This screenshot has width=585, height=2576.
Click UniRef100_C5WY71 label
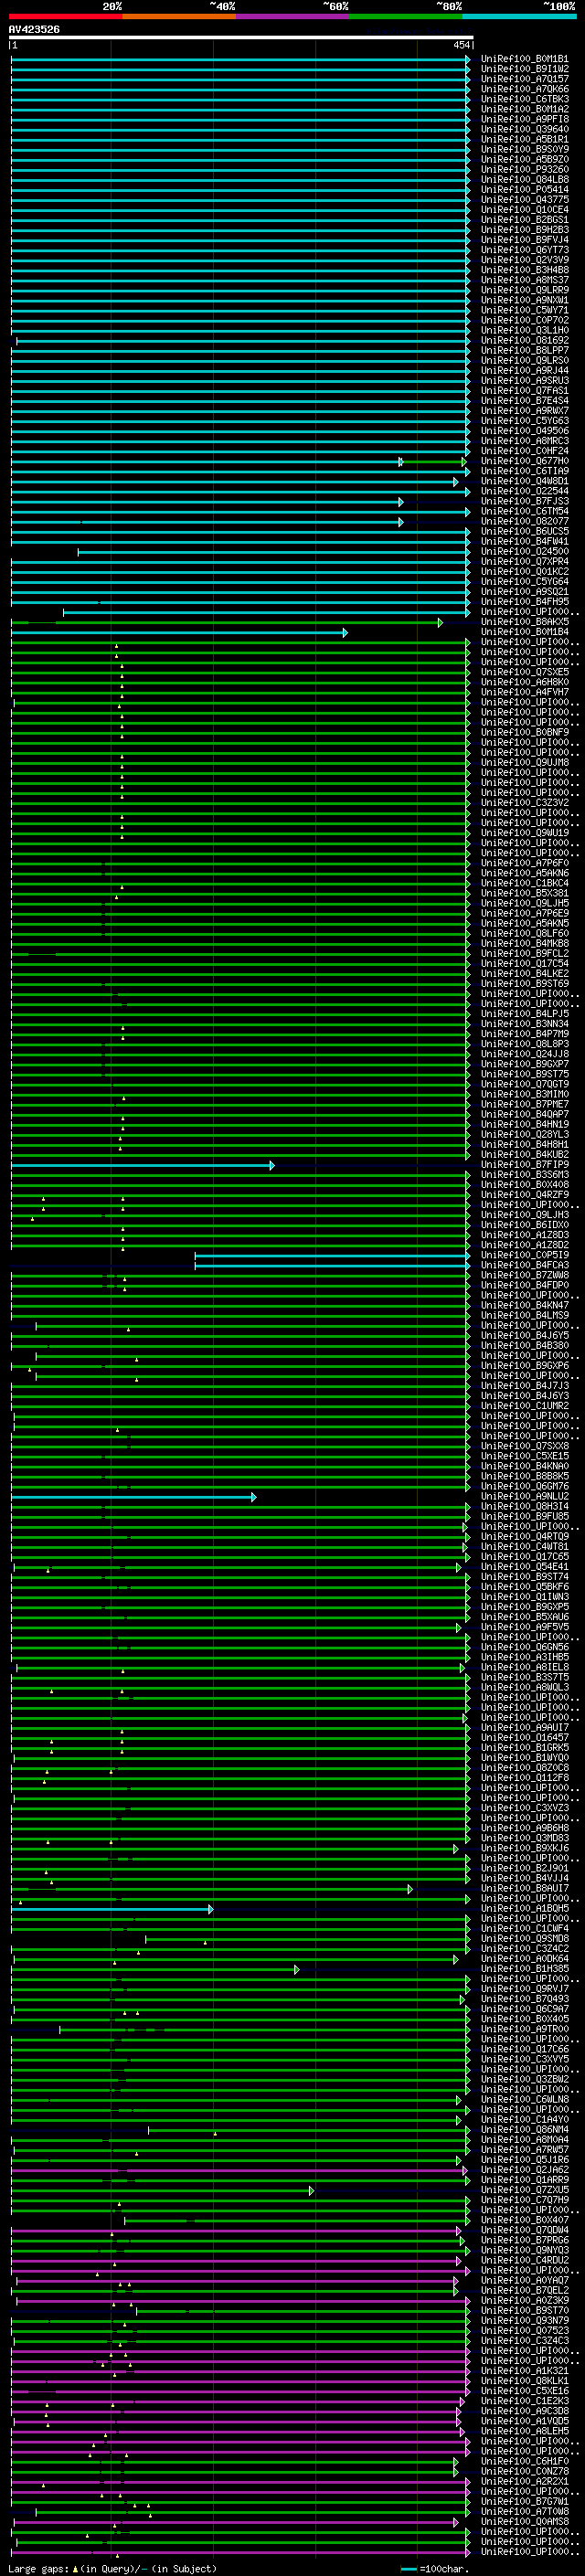click(525, 311)
